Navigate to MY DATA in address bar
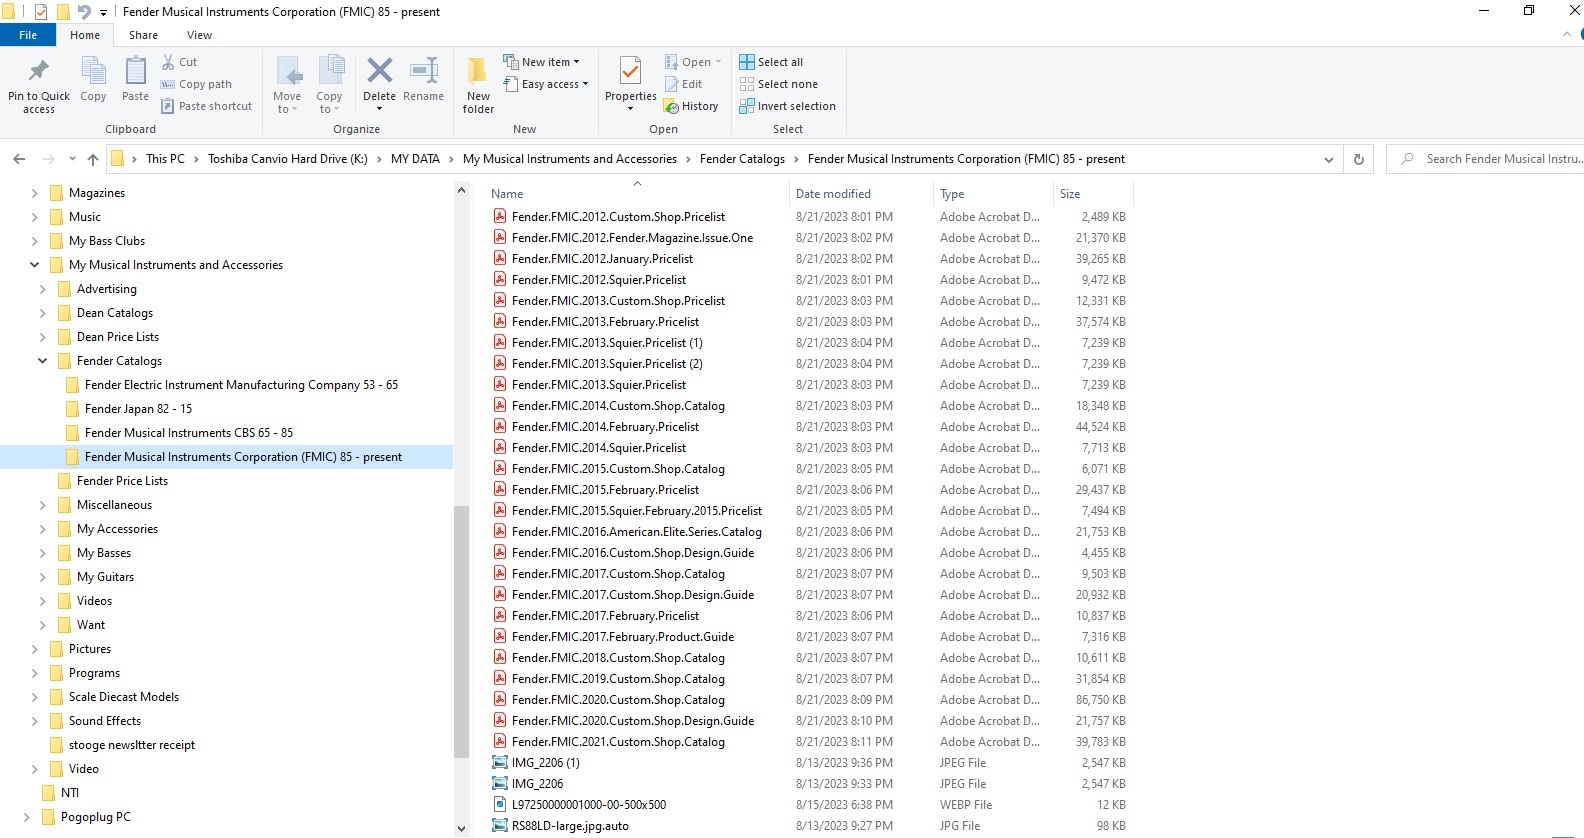1584x838 pixels. click(415, 159)
